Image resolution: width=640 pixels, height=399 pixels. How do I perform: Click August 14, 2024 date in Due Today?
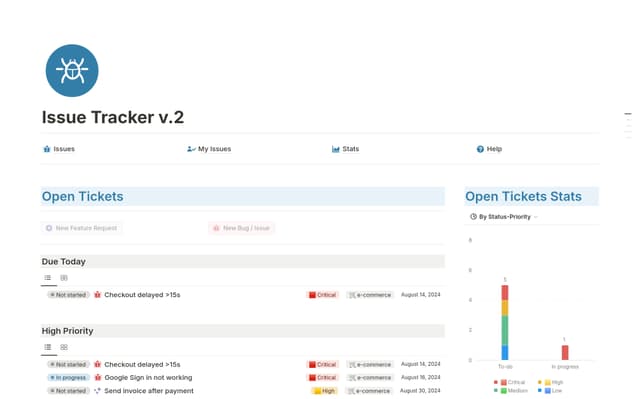(420, 295)
